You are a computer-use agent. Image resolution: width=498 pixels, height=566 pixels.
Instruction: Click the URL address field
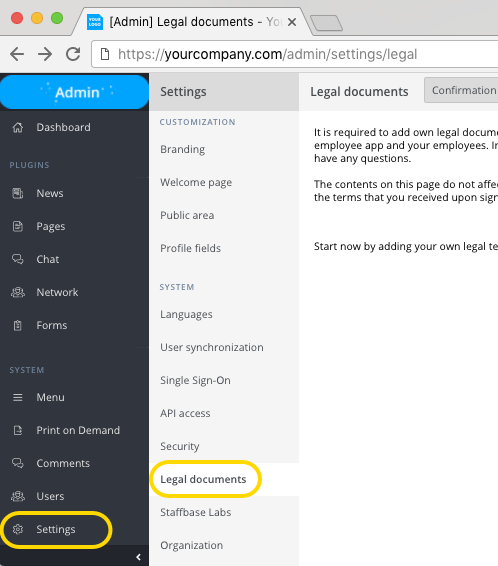(295, 54)
